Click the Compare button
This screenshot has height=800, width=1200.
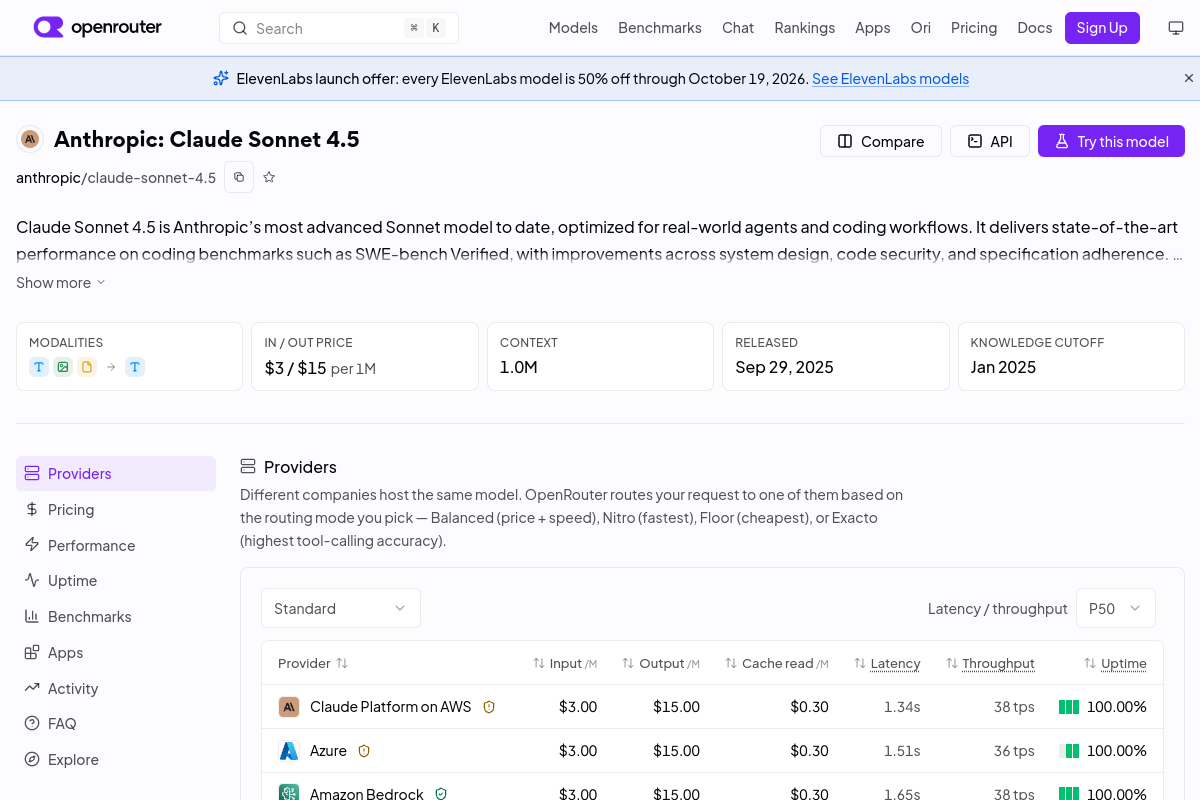pos(881,141)
